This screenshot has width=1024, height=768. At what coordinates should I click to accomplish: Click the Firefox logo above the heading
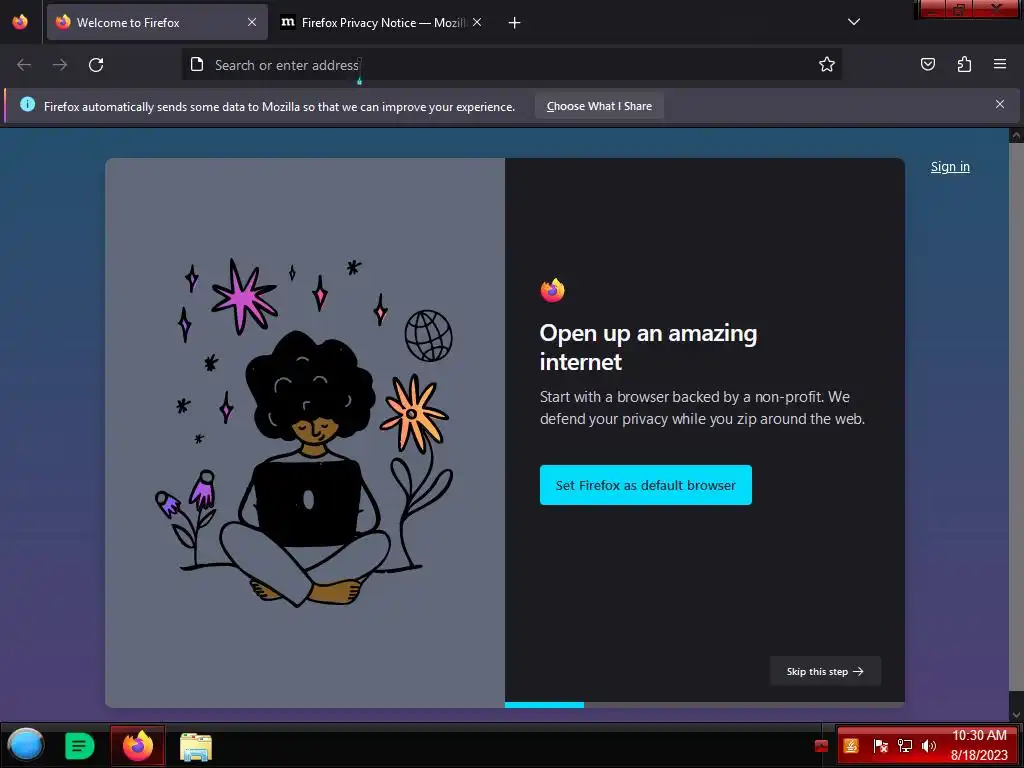click(x=552, y=290)
